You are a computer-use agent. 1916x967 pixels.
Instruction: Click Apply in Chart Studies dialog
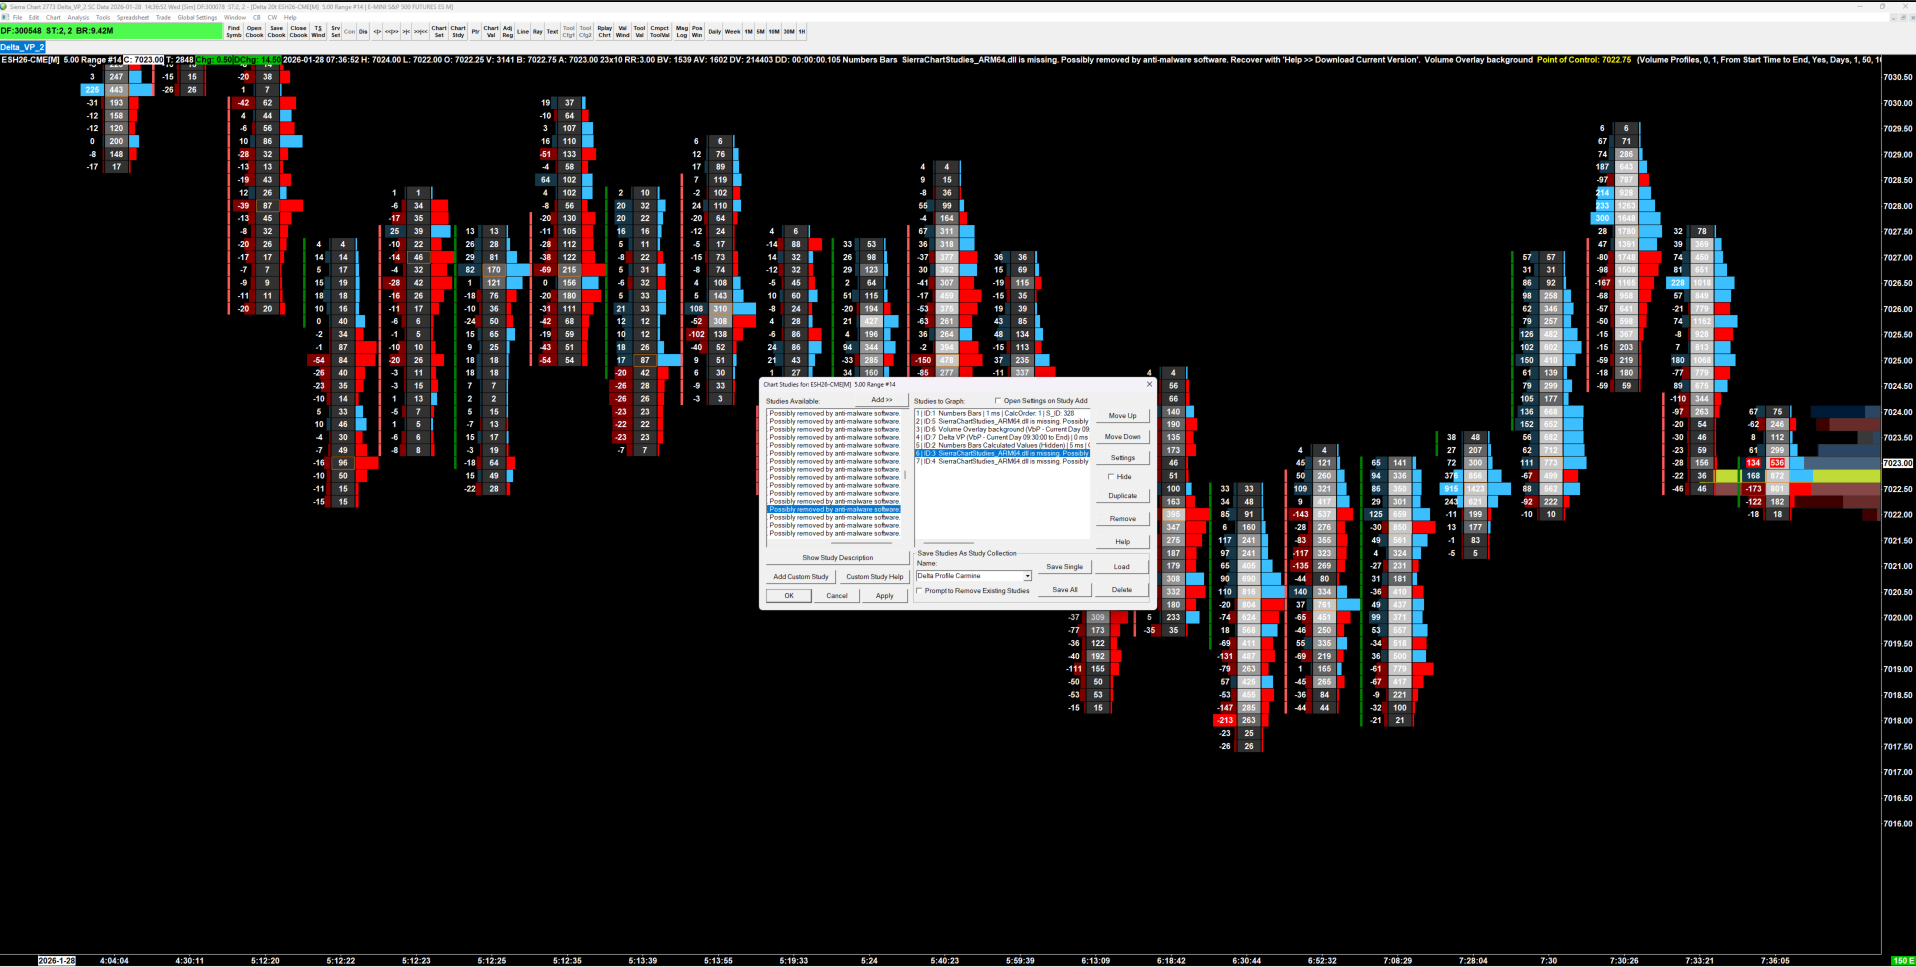tap(885, 595)
